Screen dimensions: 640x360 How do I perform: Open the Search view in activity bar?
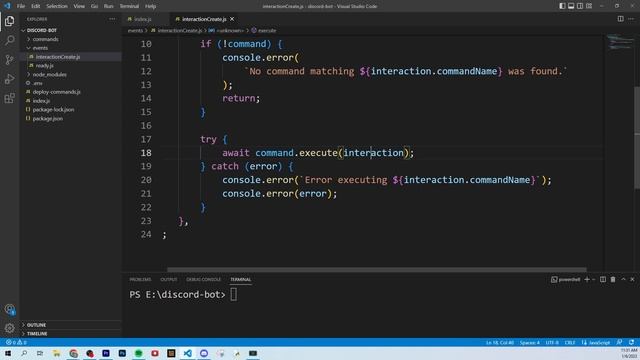click(9, 40)
